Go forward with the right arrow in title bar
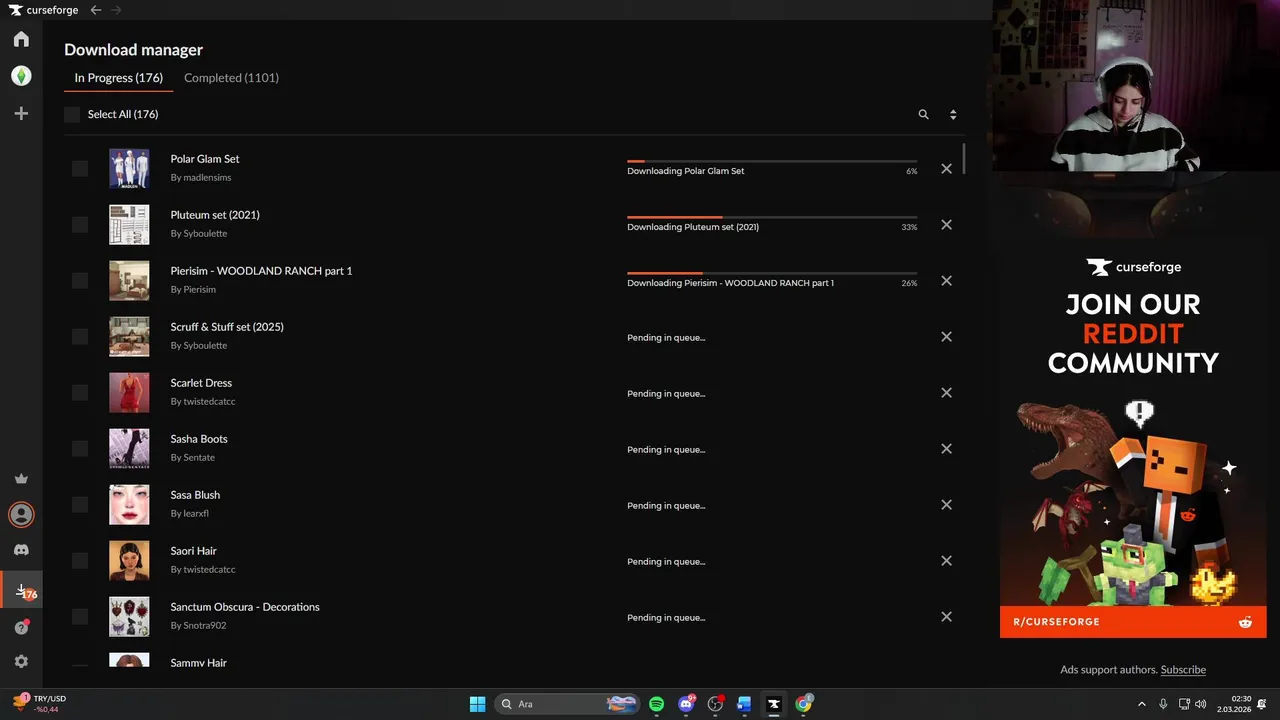This screenshot has width=1280, height=720. coord(116,10)
